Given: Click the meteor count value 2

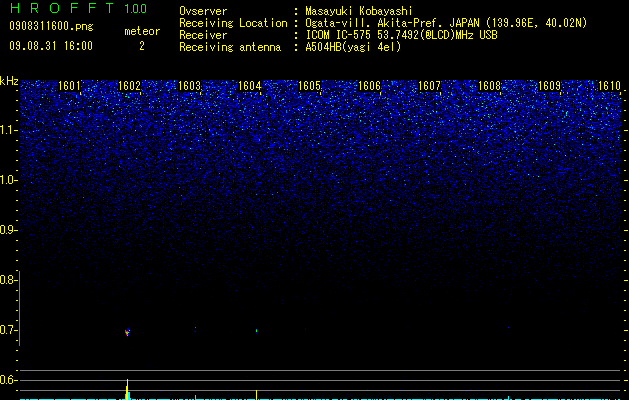Looking at the screenshot, I should [x=142, y=46].
